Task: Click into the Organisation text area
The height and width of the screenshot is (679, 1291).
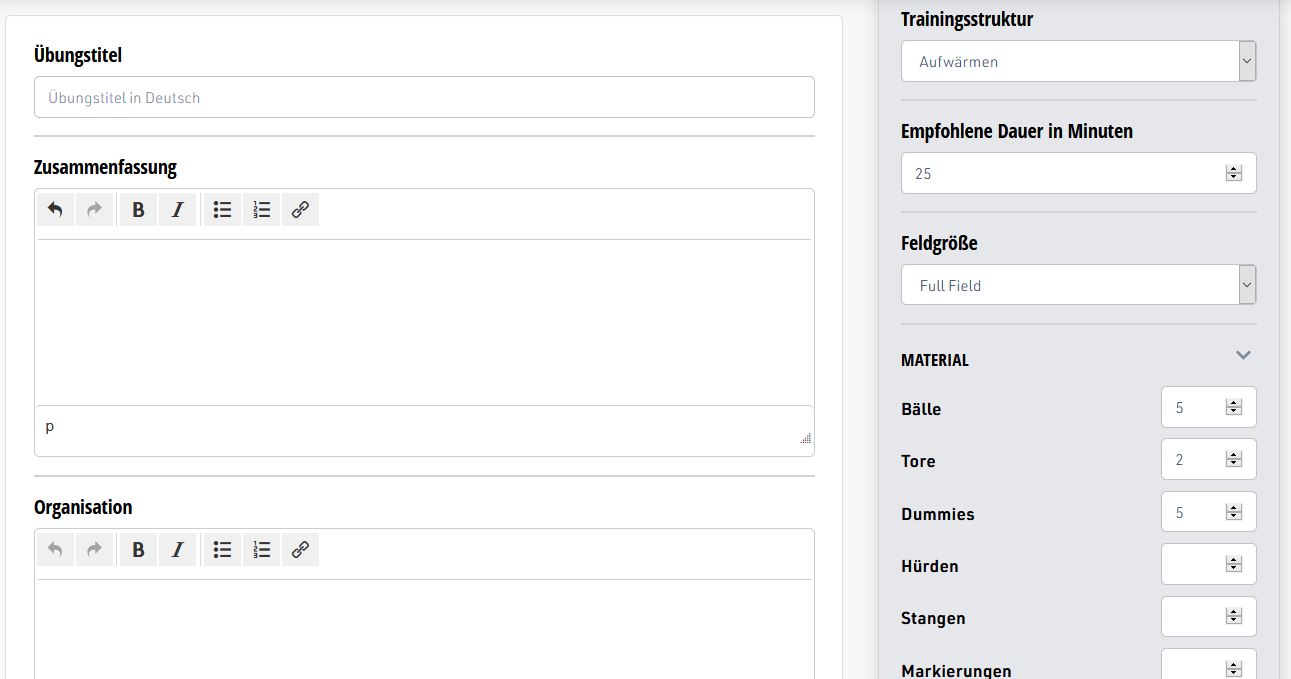Action: click(x=424, y=630)
